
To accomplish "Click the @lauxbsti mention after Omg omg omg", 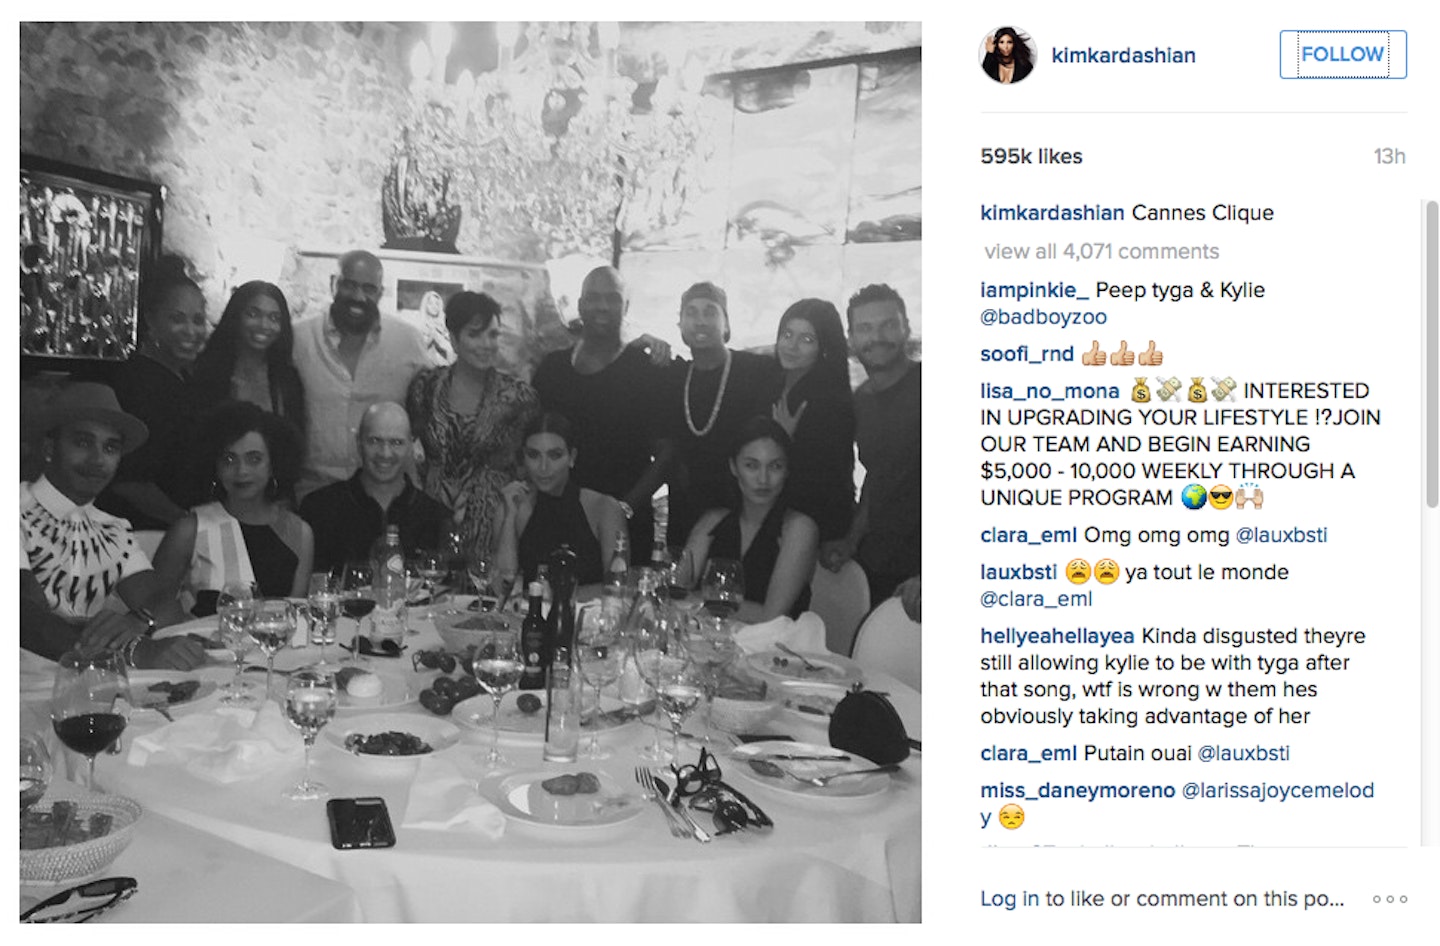I will pos(1281,535).
